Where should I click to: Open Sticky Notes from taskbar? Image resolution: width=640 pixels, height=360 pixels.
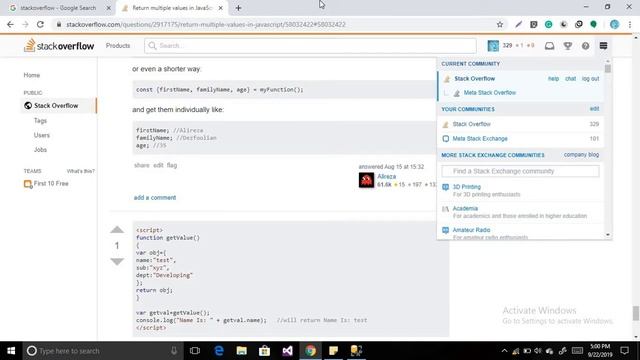[333, 351]
